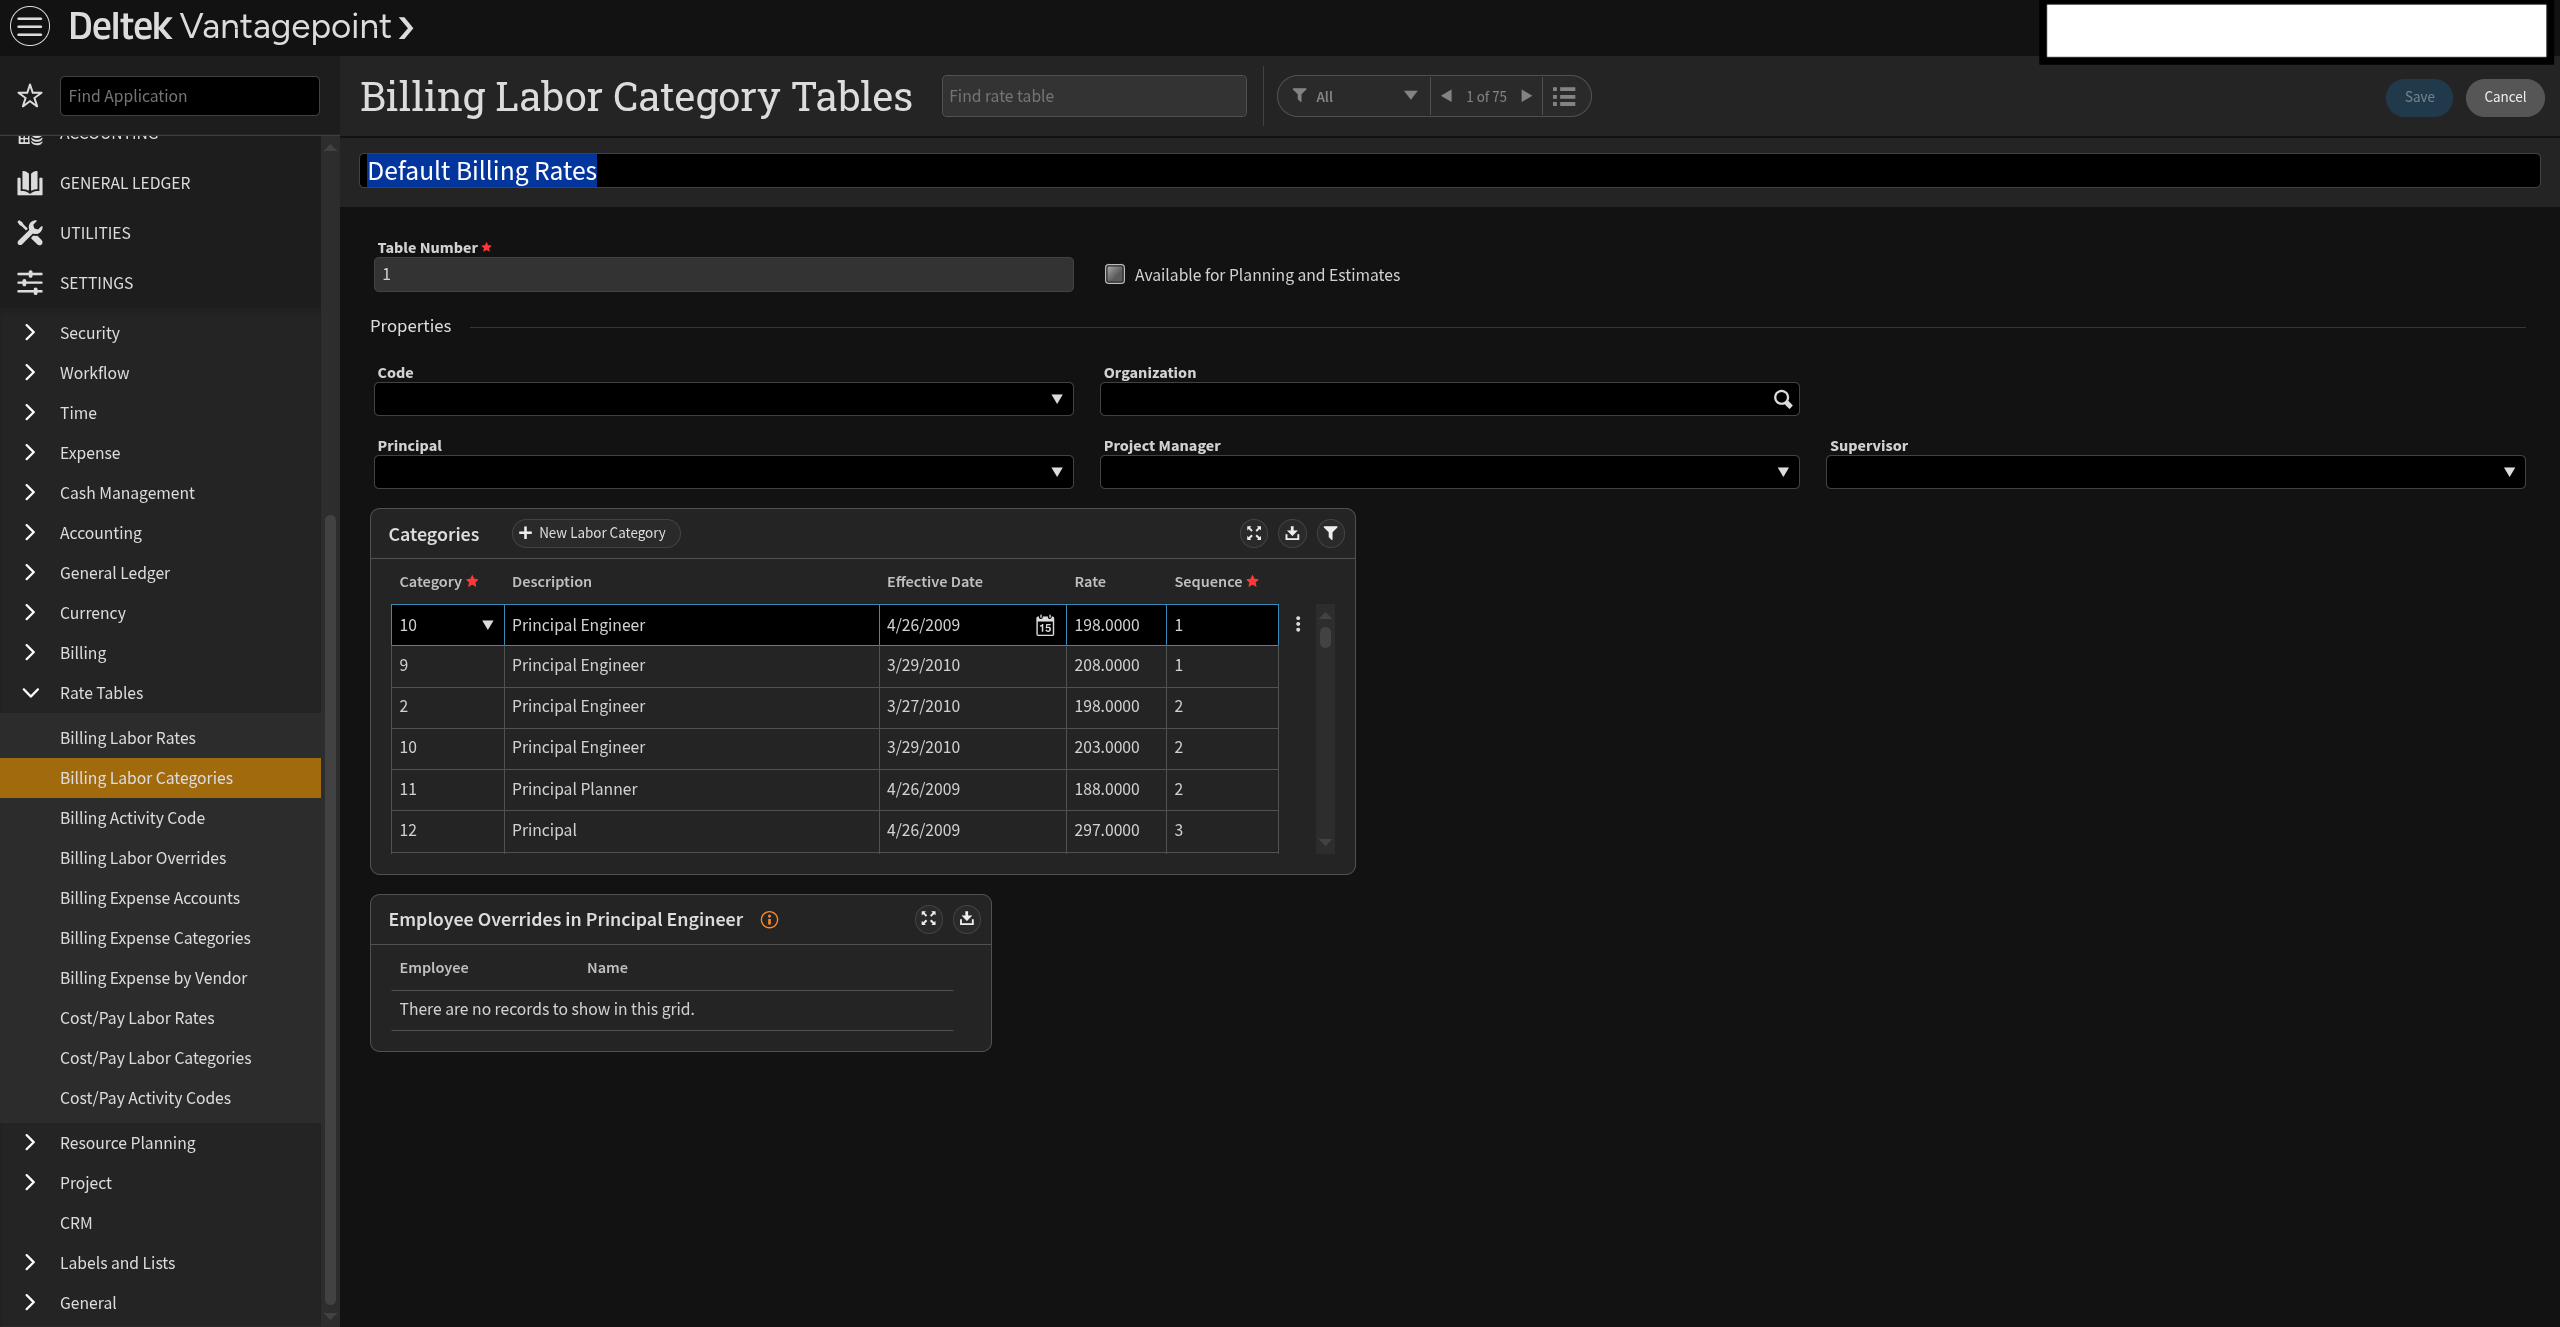Expand the Project Manager dropdown
The height and width of the screenshot is (1327, 2560).
coord(1782,472)
